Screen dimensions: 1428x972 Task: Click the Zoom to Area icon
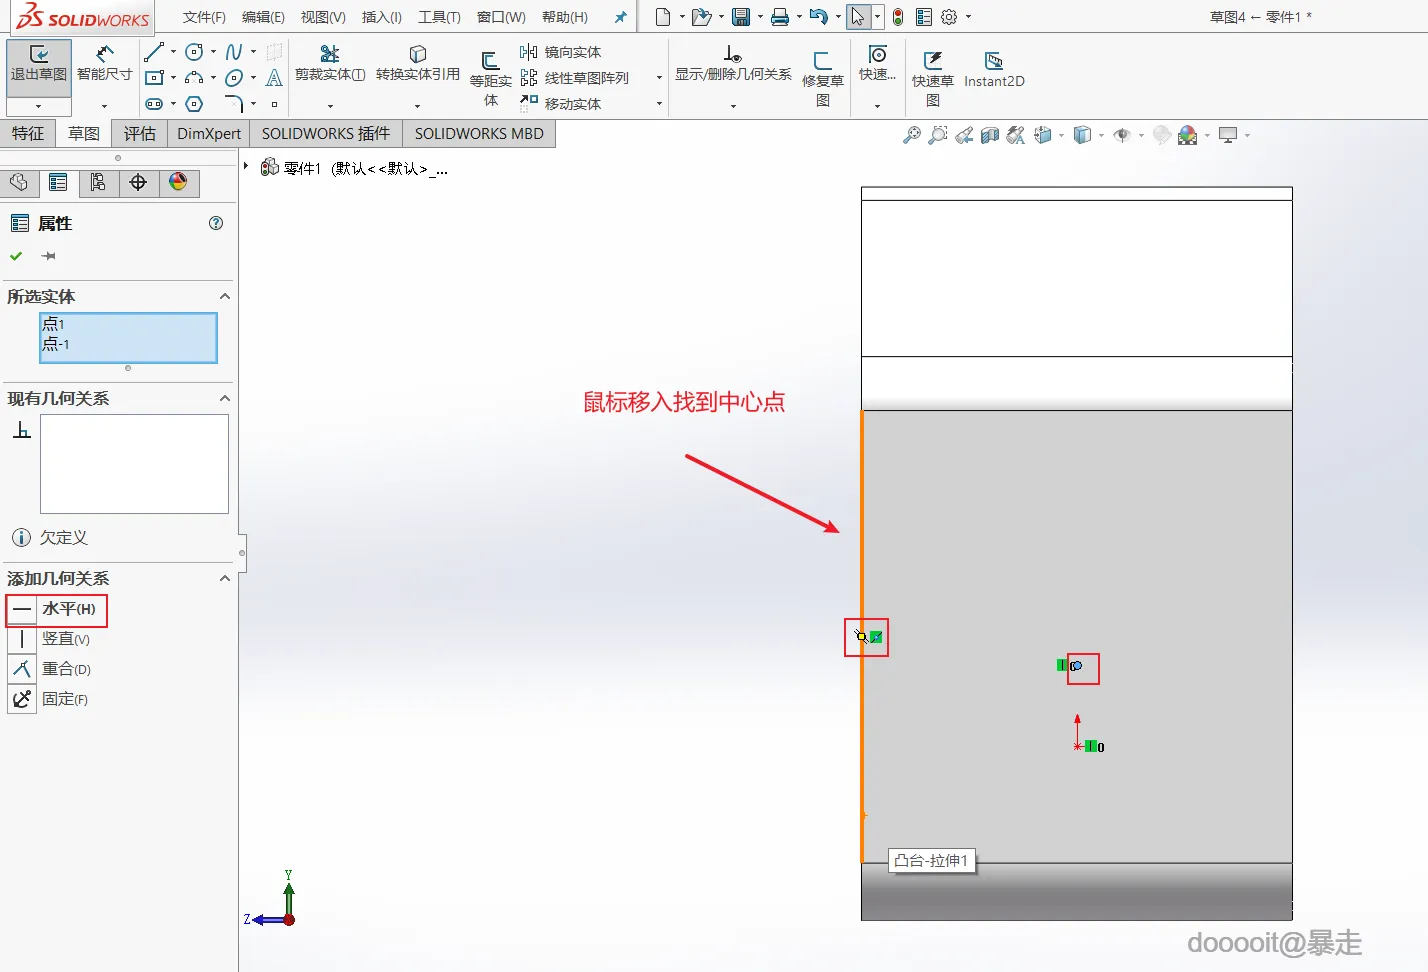coord(937,135)
